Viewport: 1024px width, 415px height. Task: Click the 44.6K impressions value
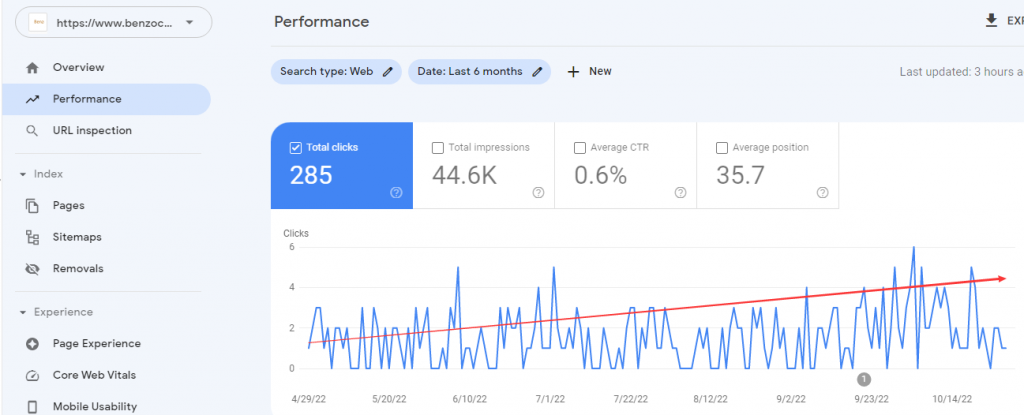[464, 175]
